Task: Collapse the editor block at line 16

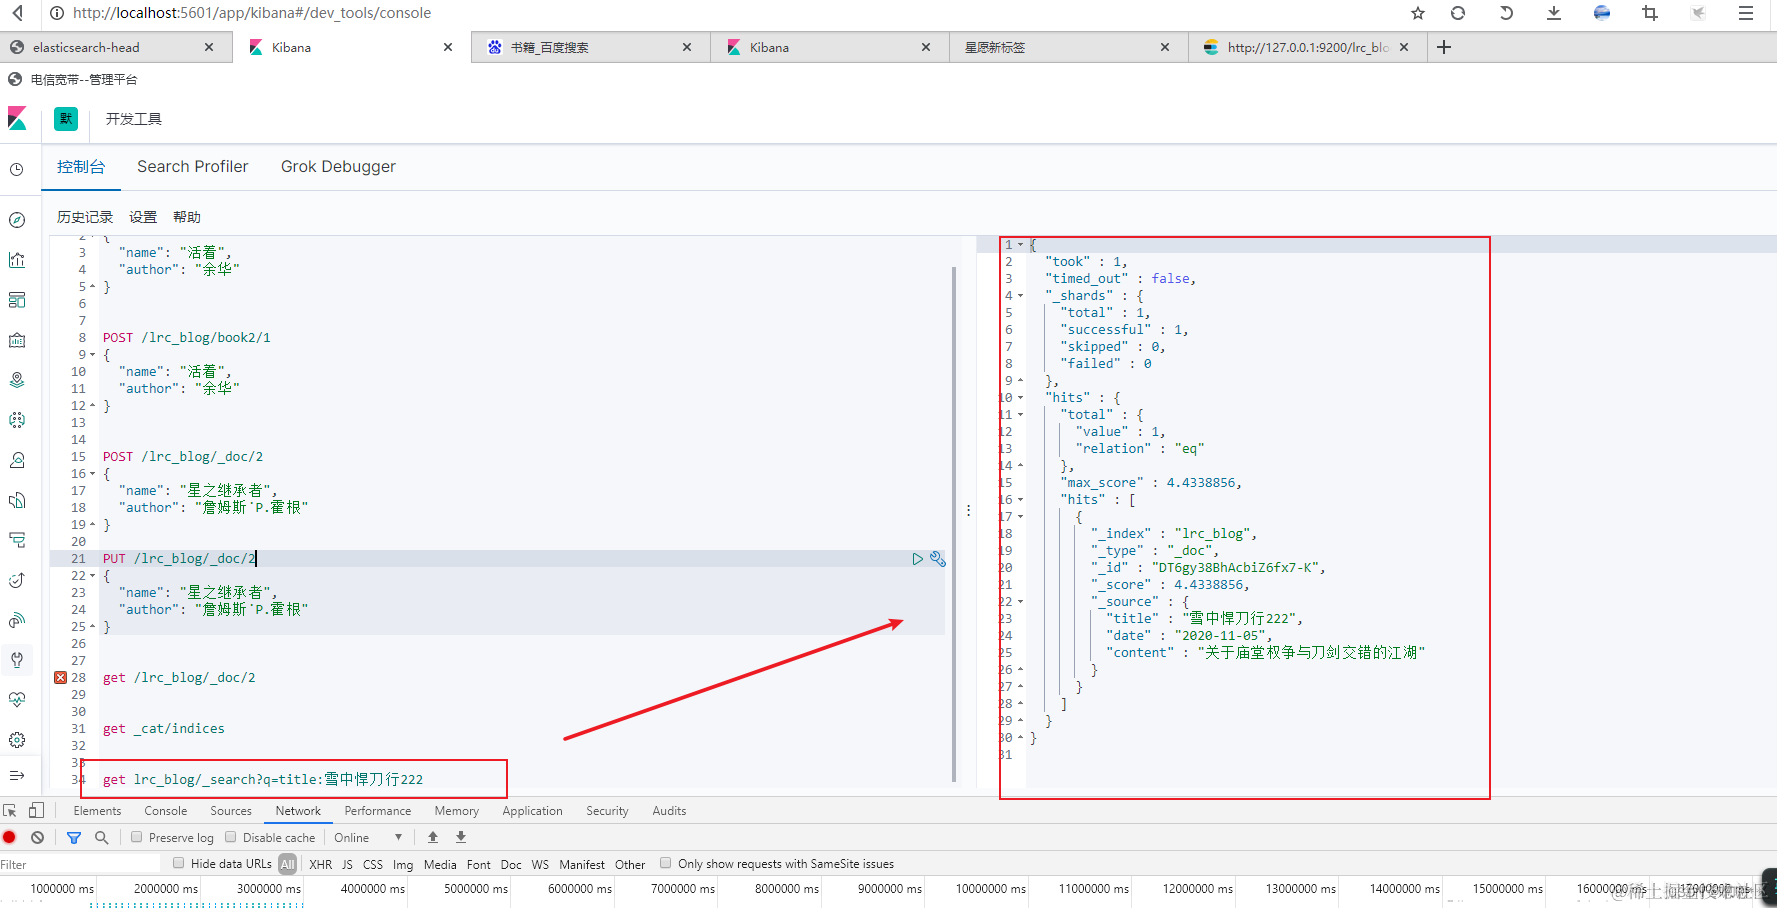Action: pyautogui.click(x=93, y=474)
